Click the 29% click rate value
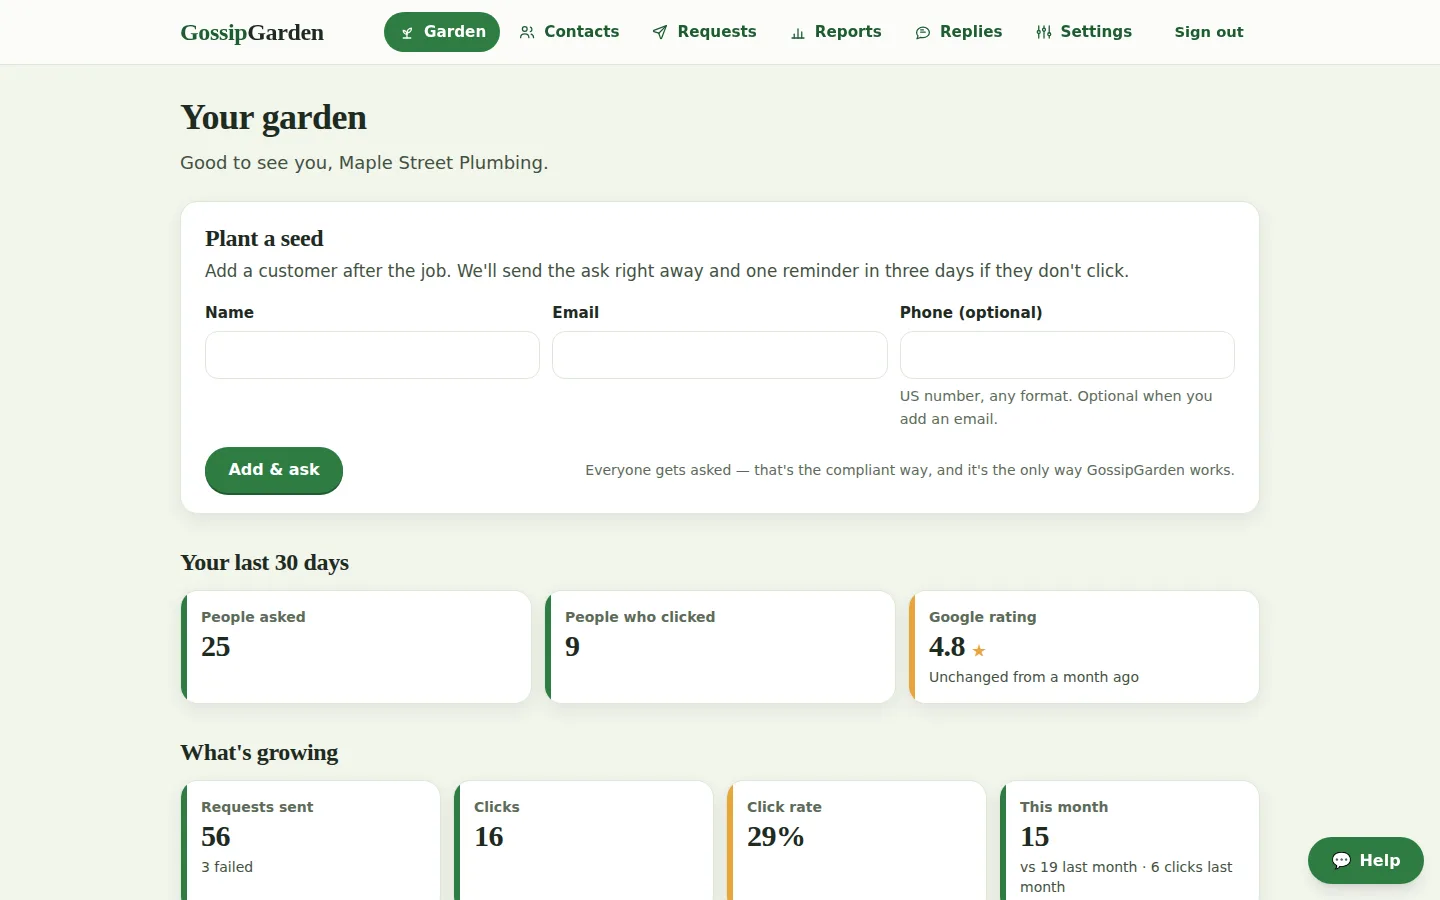 pos(776,837)
